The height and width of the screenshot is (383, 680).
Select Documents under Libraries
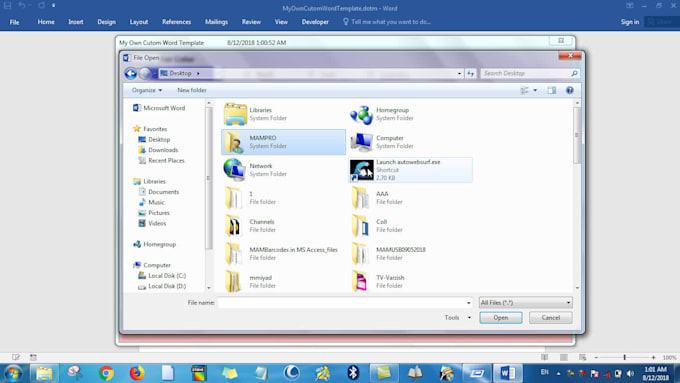(x=159, y=192)
